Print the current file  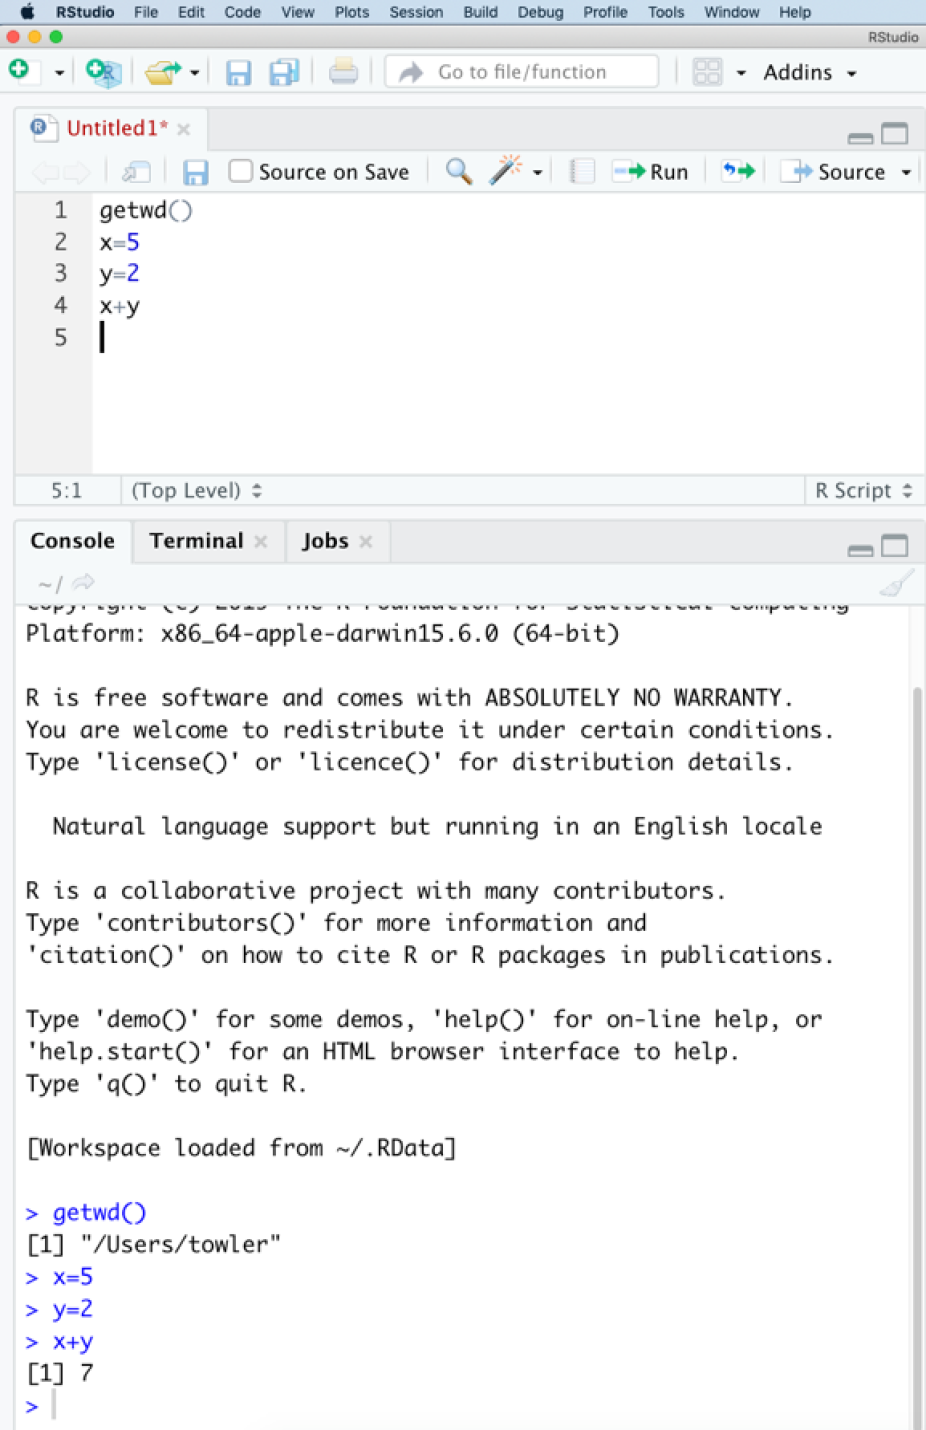click(x=343, y=72)
